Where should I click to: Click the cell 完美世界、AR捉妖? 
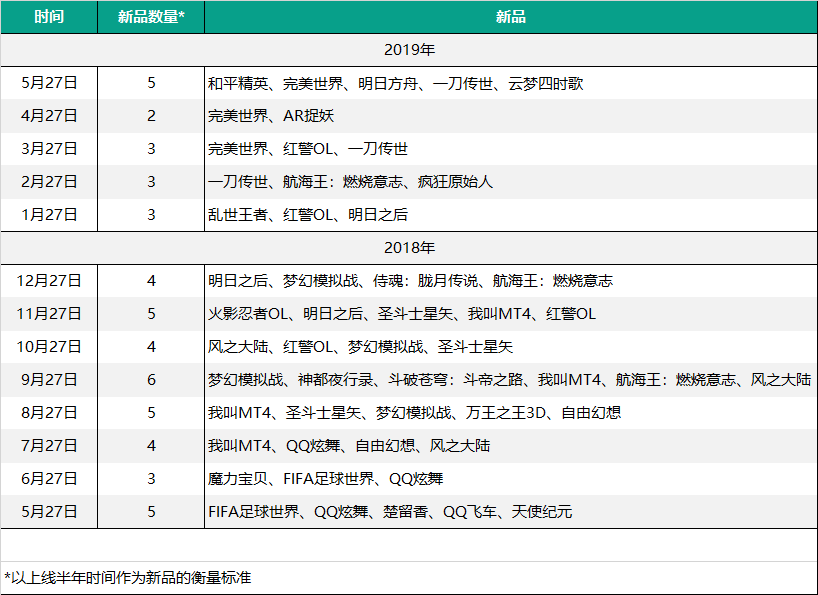click(511, 116)
